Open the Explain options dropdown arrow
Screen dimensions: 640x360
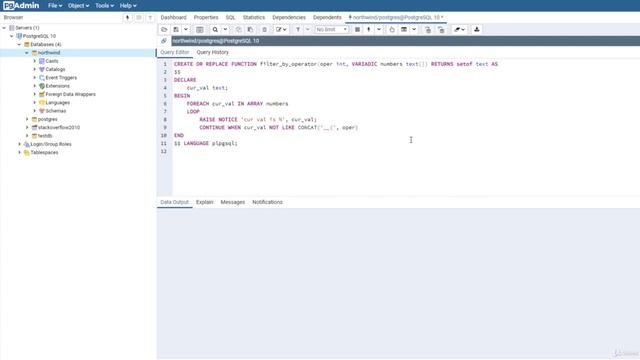[414, 29]
